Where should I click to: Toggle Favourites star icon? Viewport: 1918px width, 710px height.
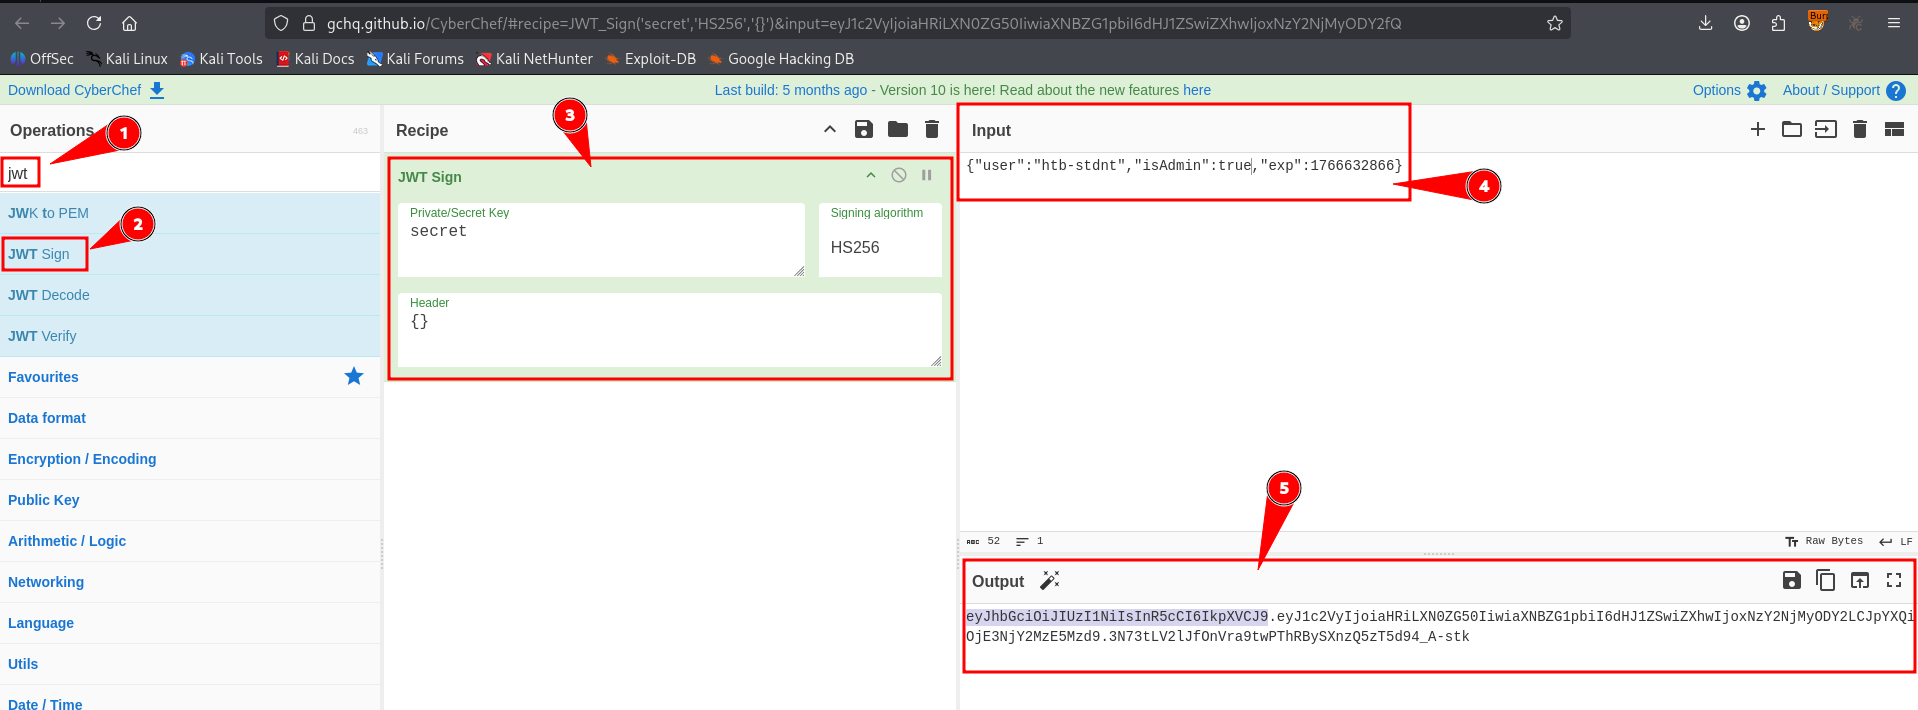pyautogui.click(x=354, y=377)
